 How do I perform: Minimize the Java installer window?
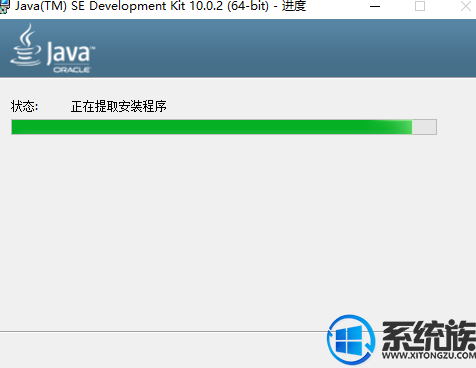tap(375, 6)
